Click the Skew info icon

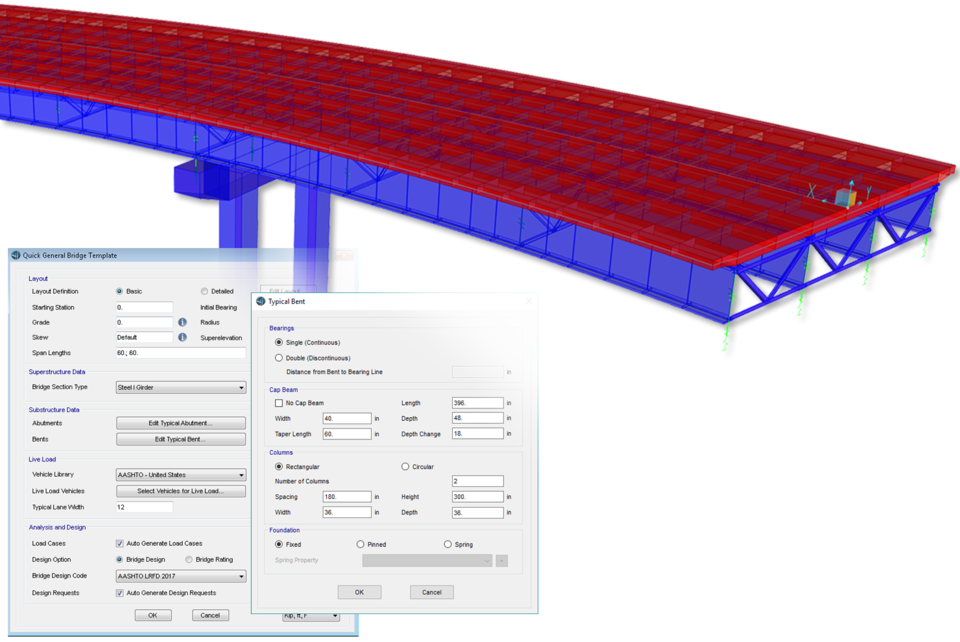[x=182, y=338]
